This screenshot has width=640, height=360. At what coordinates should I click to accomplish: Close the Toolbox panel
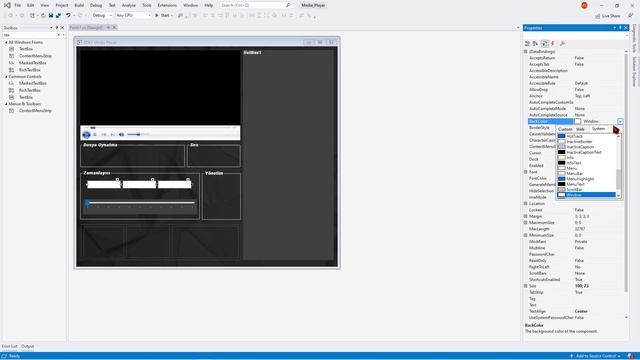[62, 28]
